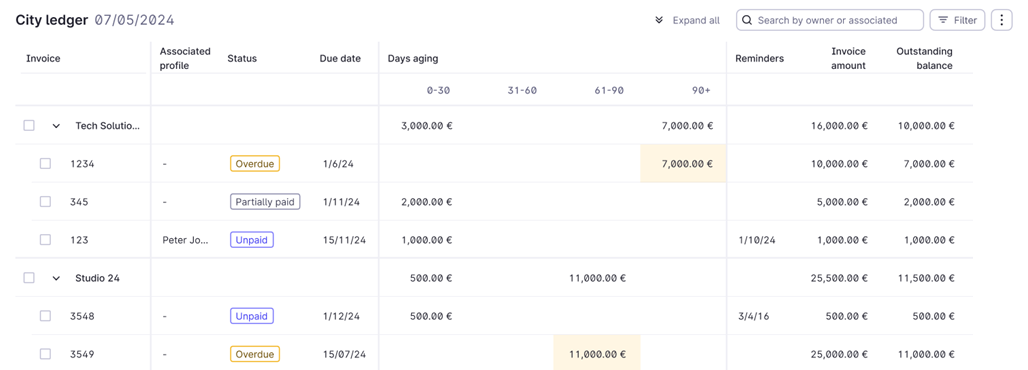This screenshot has height=370, width=1028.
Task: Open the three-dot more options menu
Action: click(x=1001, y=20)
